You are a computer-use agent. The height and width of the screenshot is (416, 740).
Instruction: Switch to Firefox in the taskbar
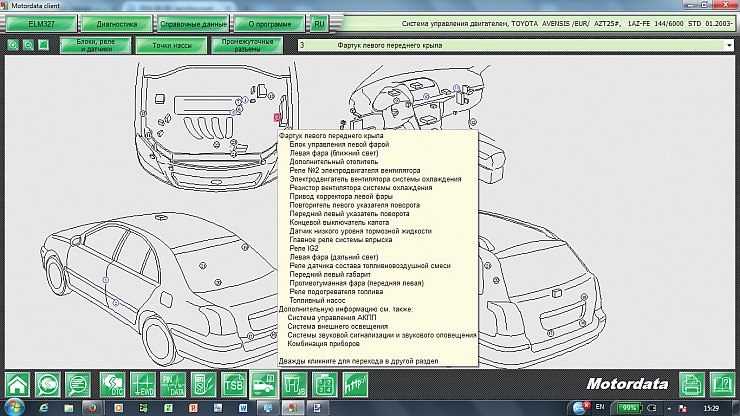(92, 408)
